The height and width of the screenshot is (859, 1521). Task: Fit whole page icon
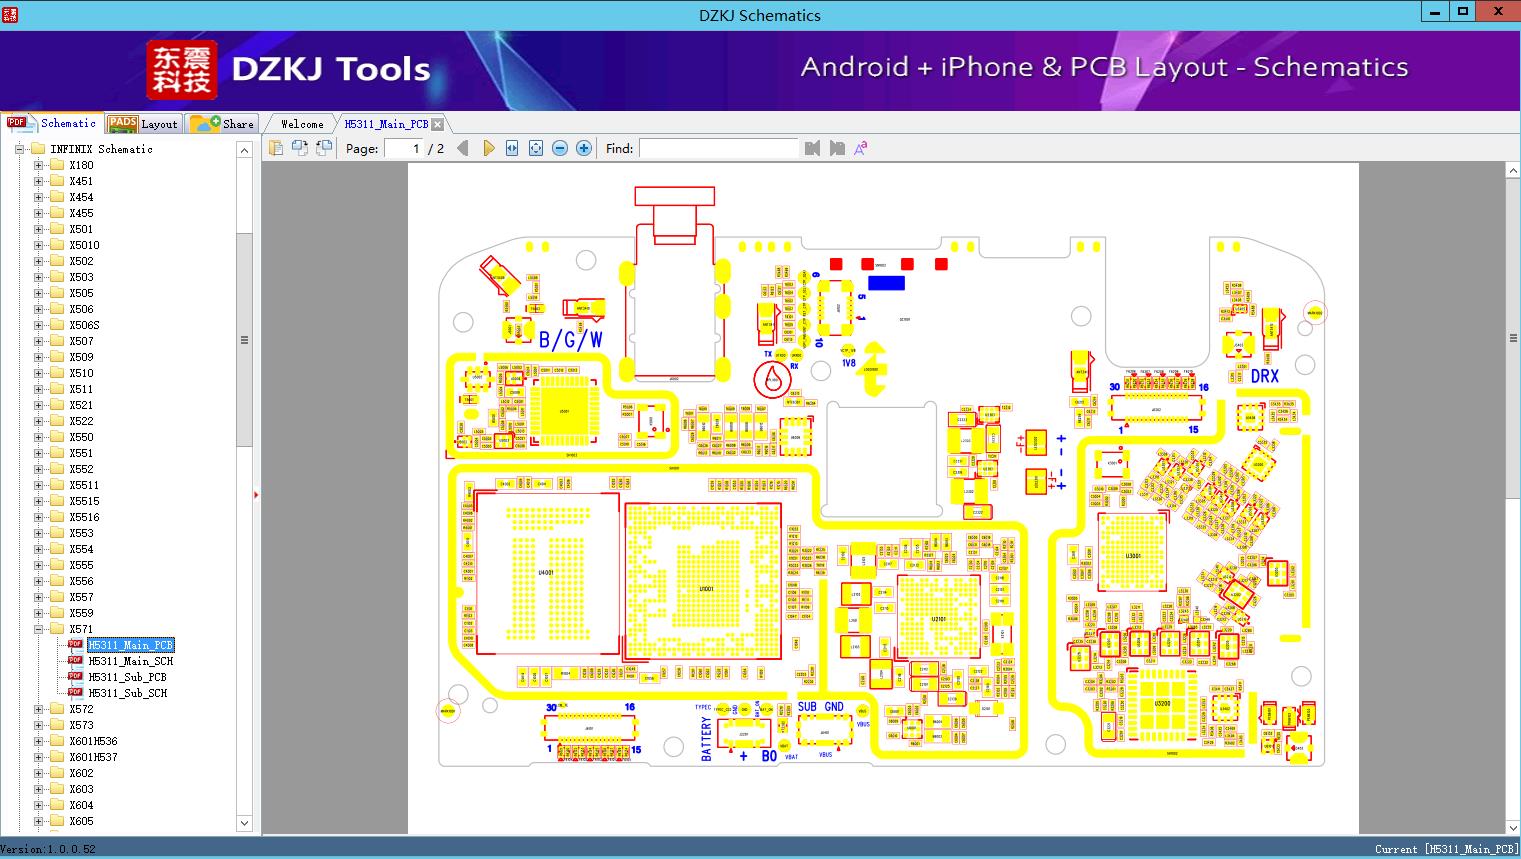pos(536,148)
